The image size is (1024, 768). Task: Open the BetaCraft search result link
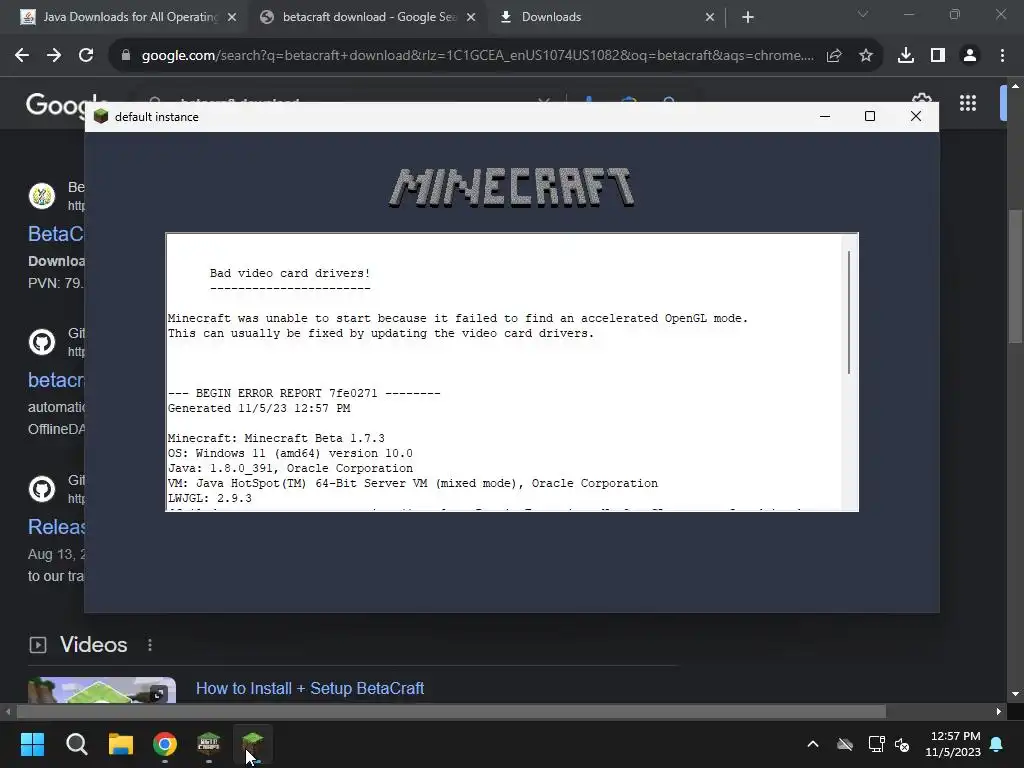coord(56,234)
